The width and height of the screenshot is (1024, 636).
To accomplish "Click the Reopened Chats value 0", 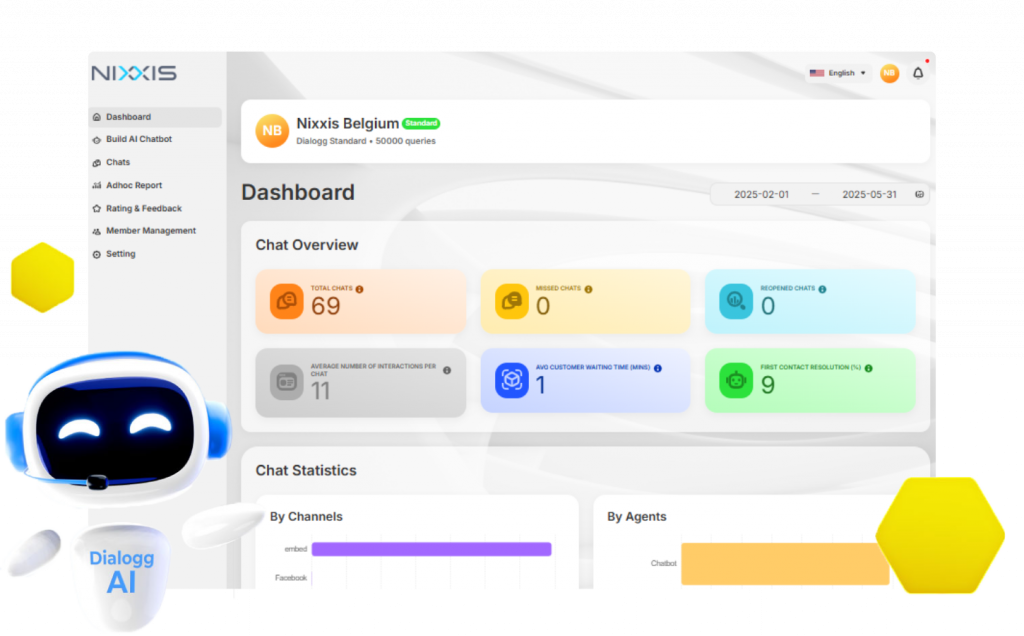I will tap(768, 306).
